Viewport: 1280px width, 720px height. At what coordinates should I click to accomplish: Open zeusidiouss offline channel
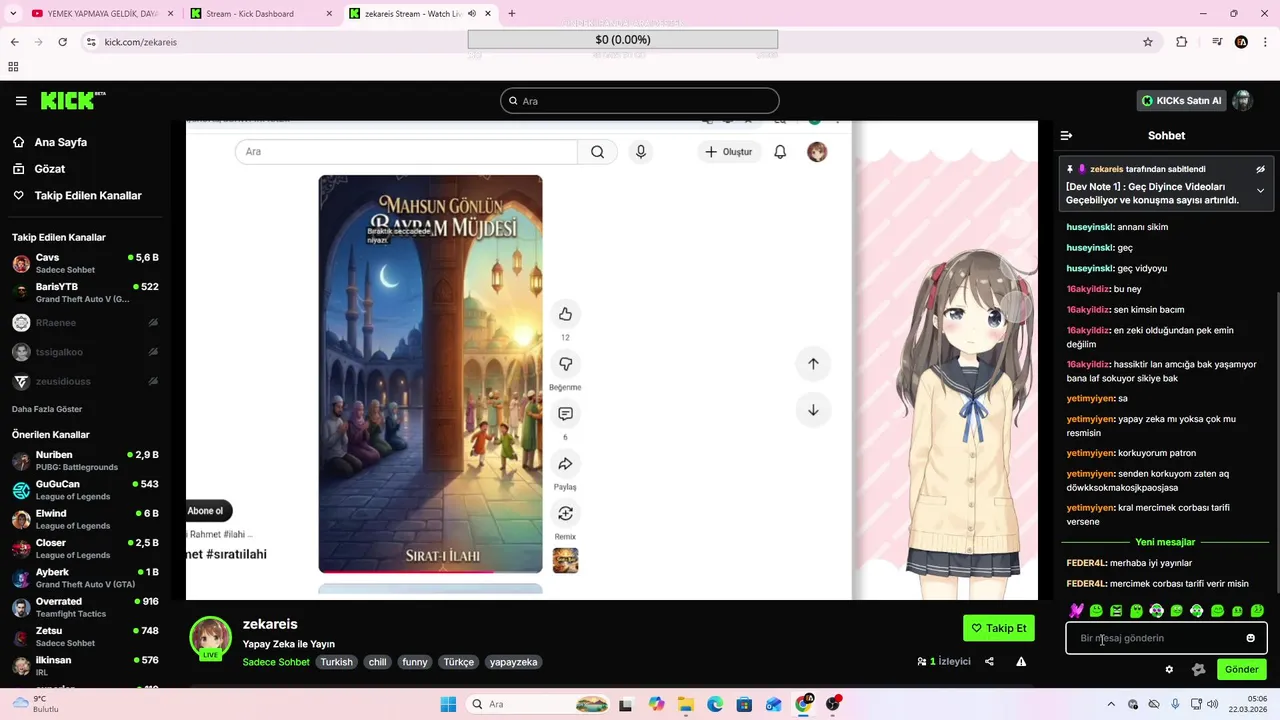(x=85, y=382)
